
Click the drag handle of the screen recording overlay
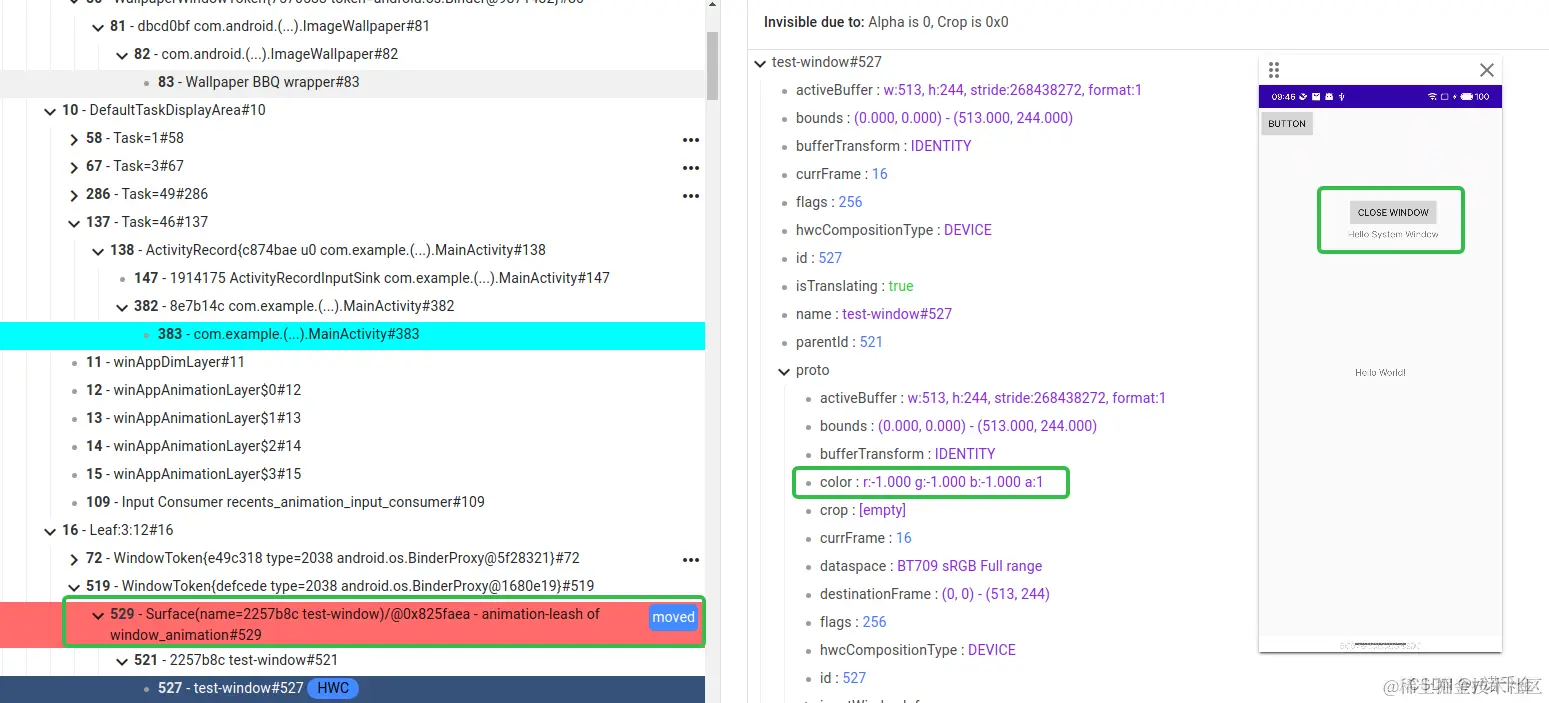coord(1273,70)
